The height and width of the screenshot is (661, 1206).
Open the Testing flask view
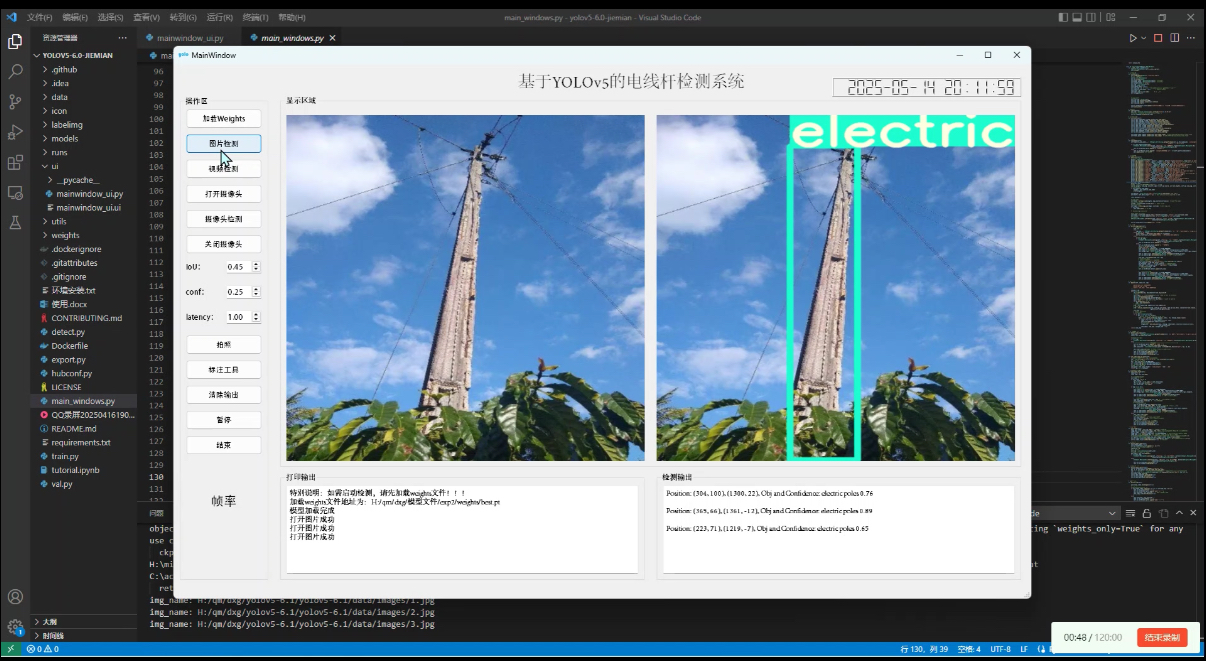15,222
